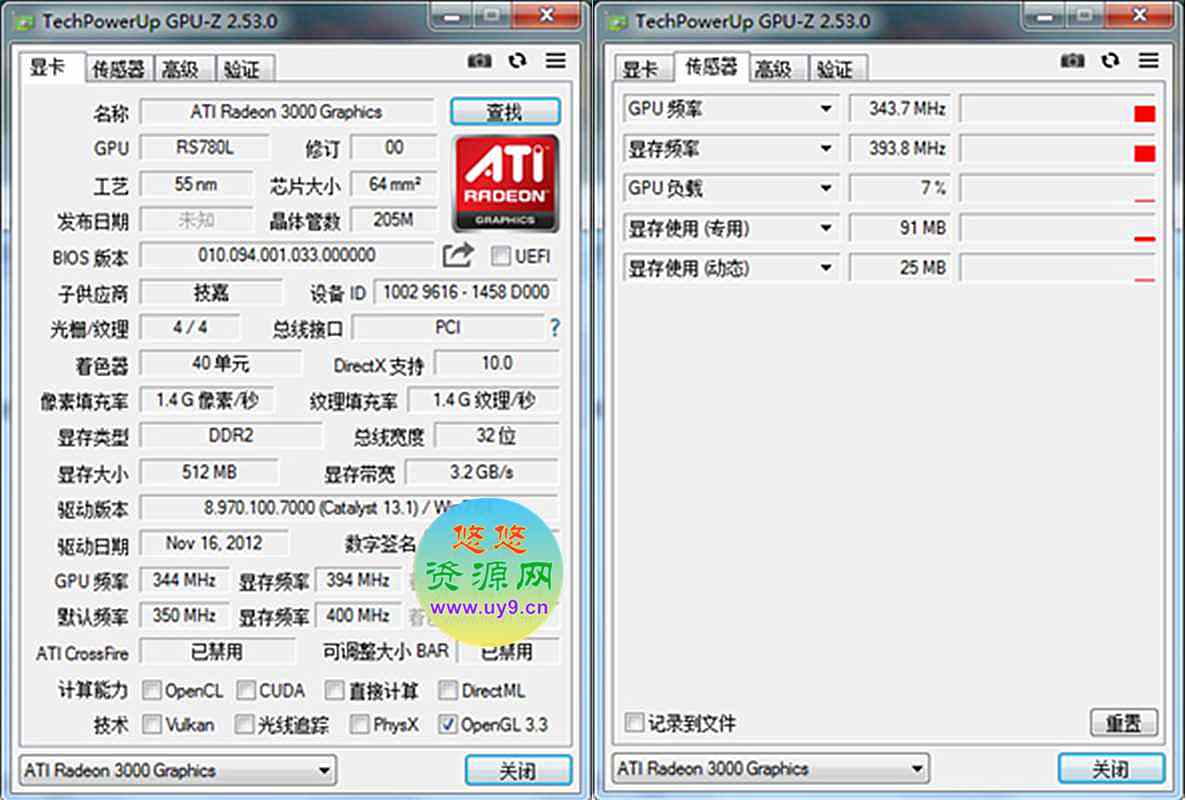Toggle the Vulkan checkbox

point(152,724)
